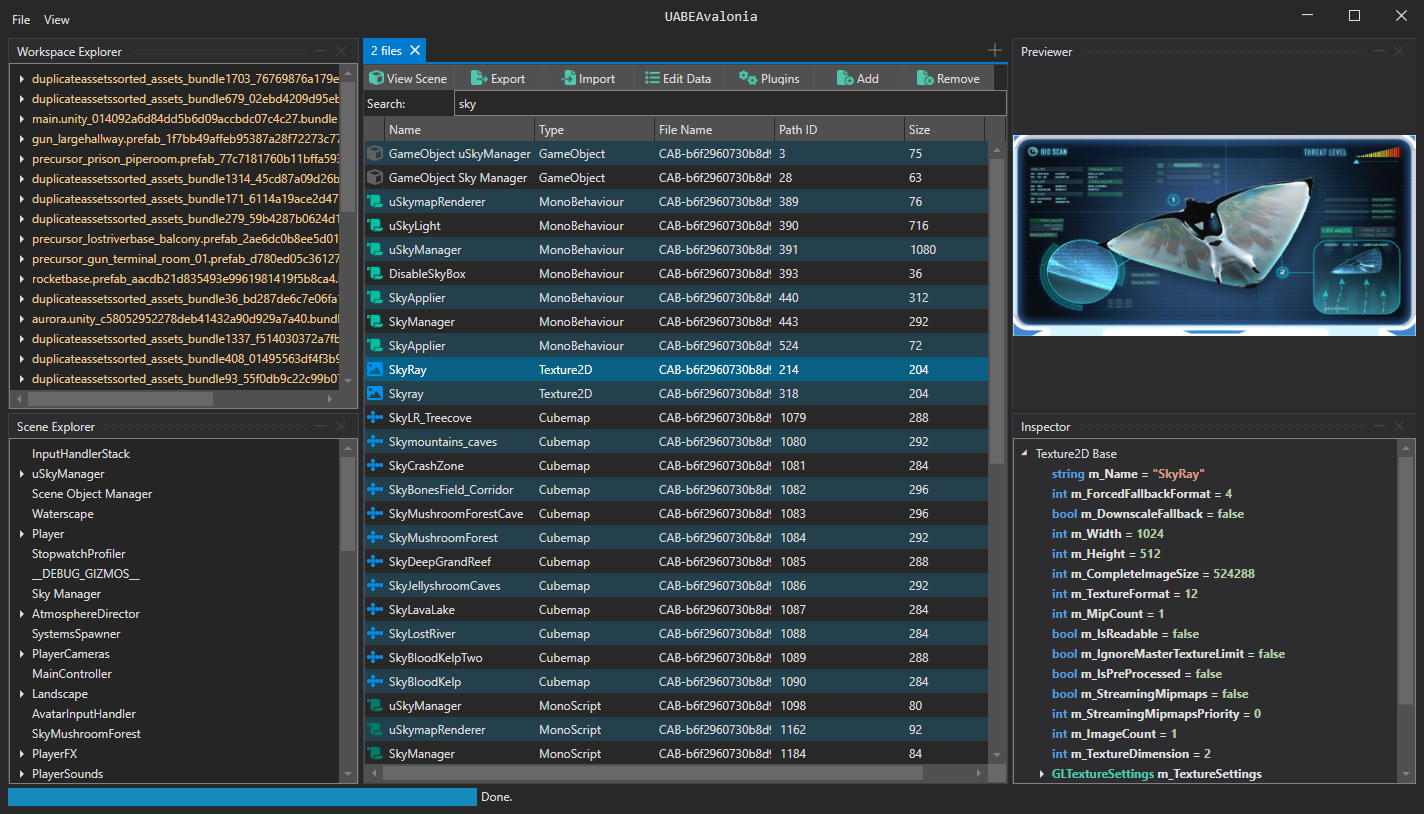Click inside the Search field
Screen dimensions: 1424x814
(600, 103)
